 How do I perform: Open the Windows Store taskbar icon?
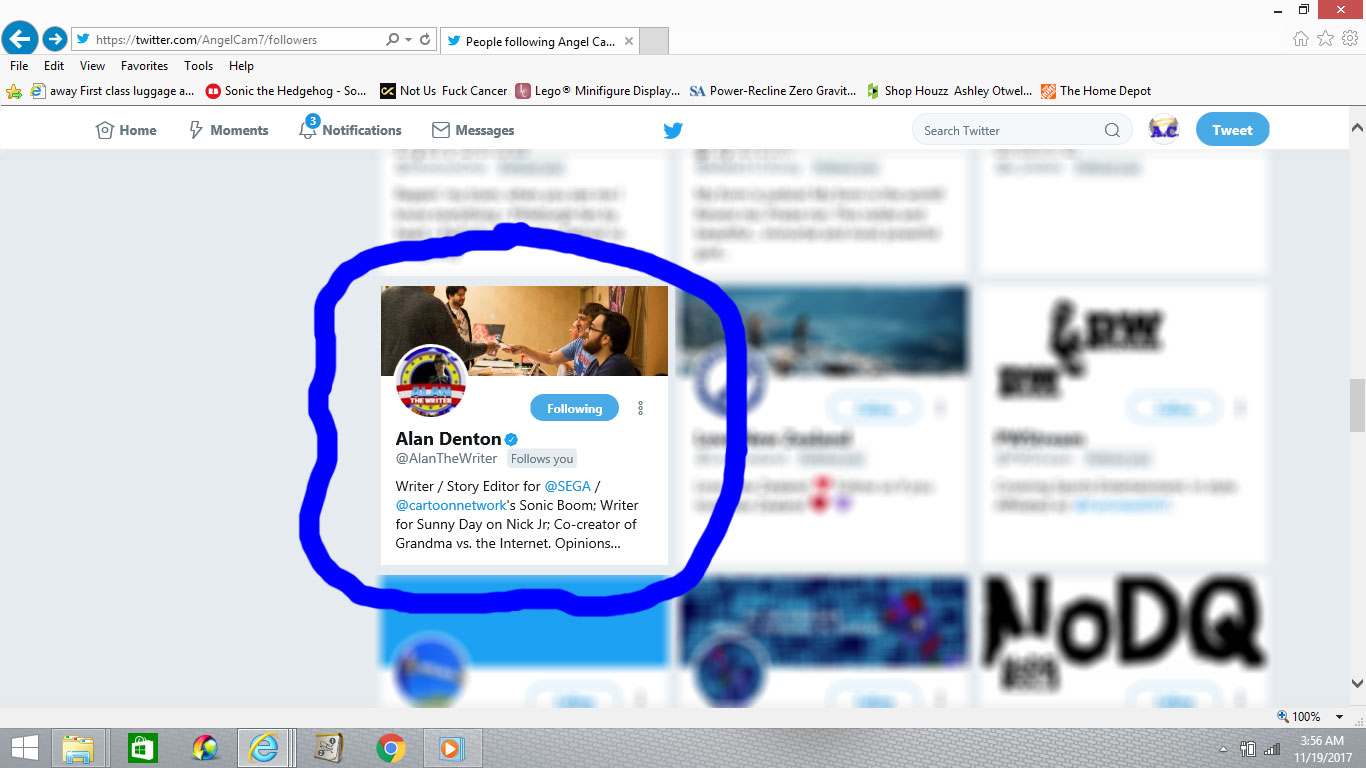click(x=143, y=748)
